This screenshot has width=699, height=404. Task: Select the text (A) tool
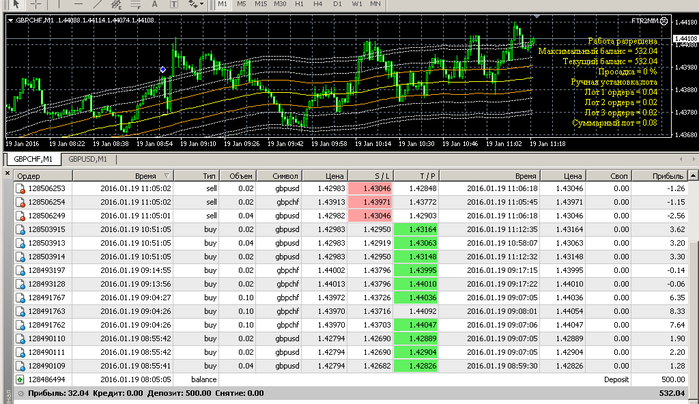point(154,4)
